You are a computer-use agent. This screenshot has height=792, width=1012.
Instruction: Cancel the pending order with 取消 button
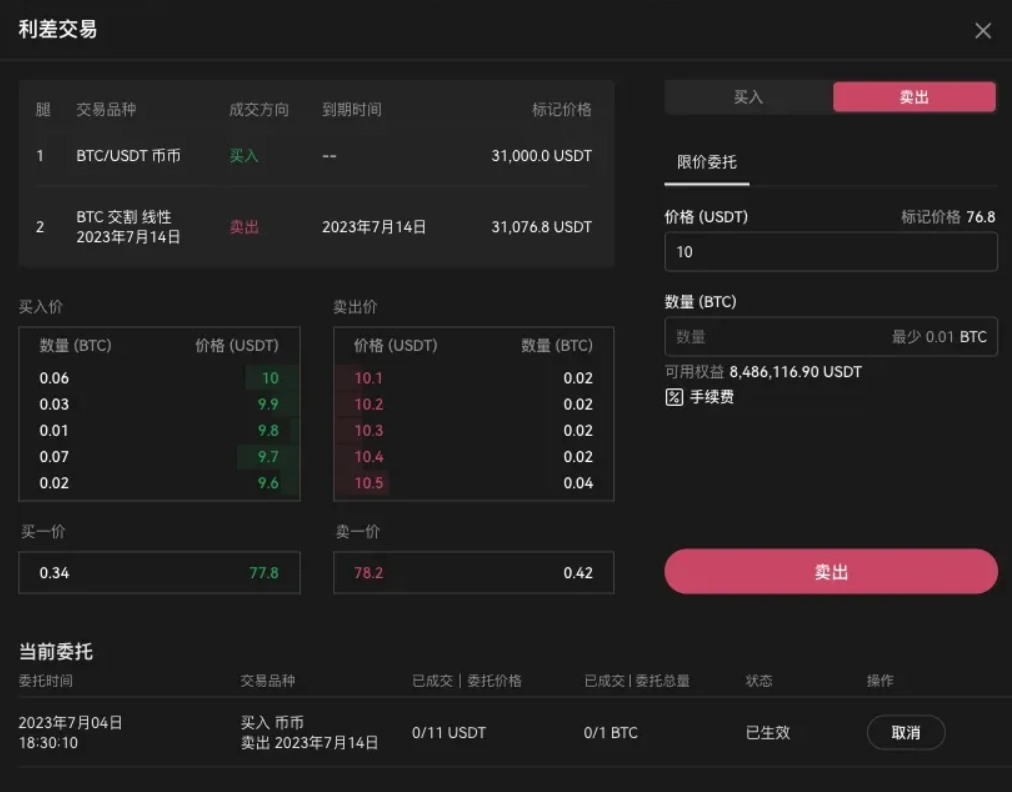pos(905,732)
